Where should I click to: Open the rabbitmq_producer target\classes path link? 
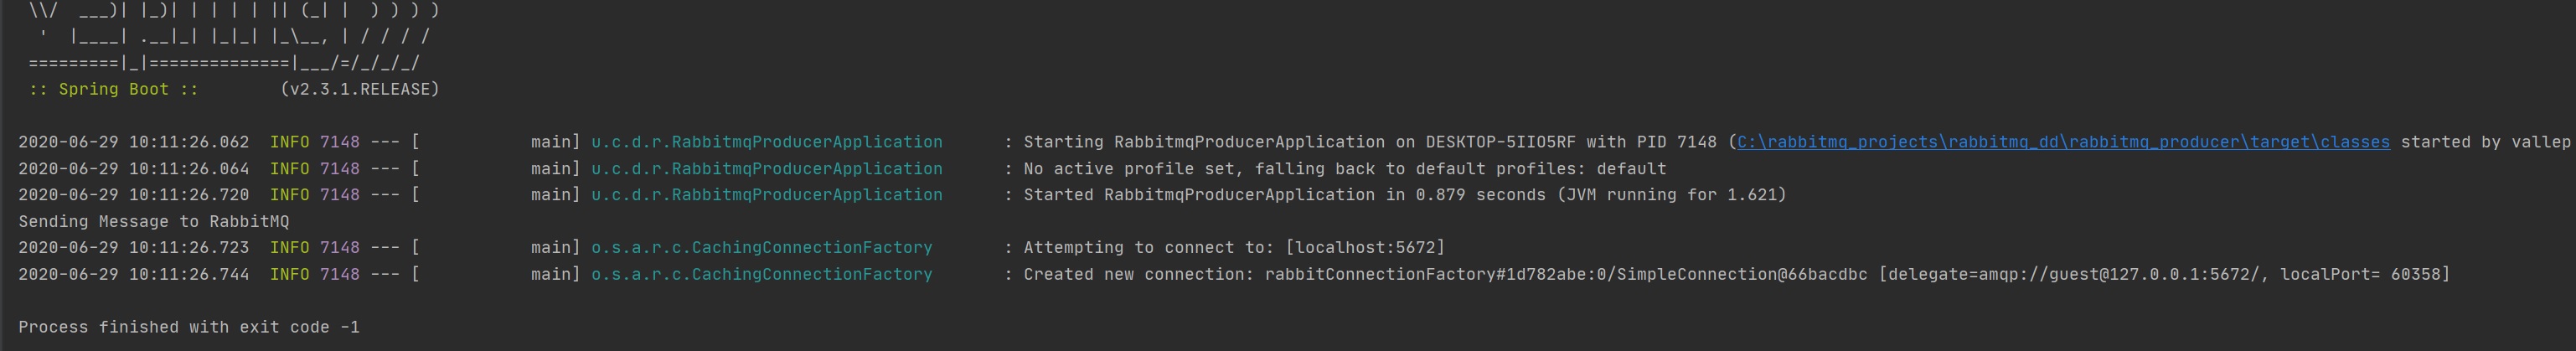(x=2062, y=142)
